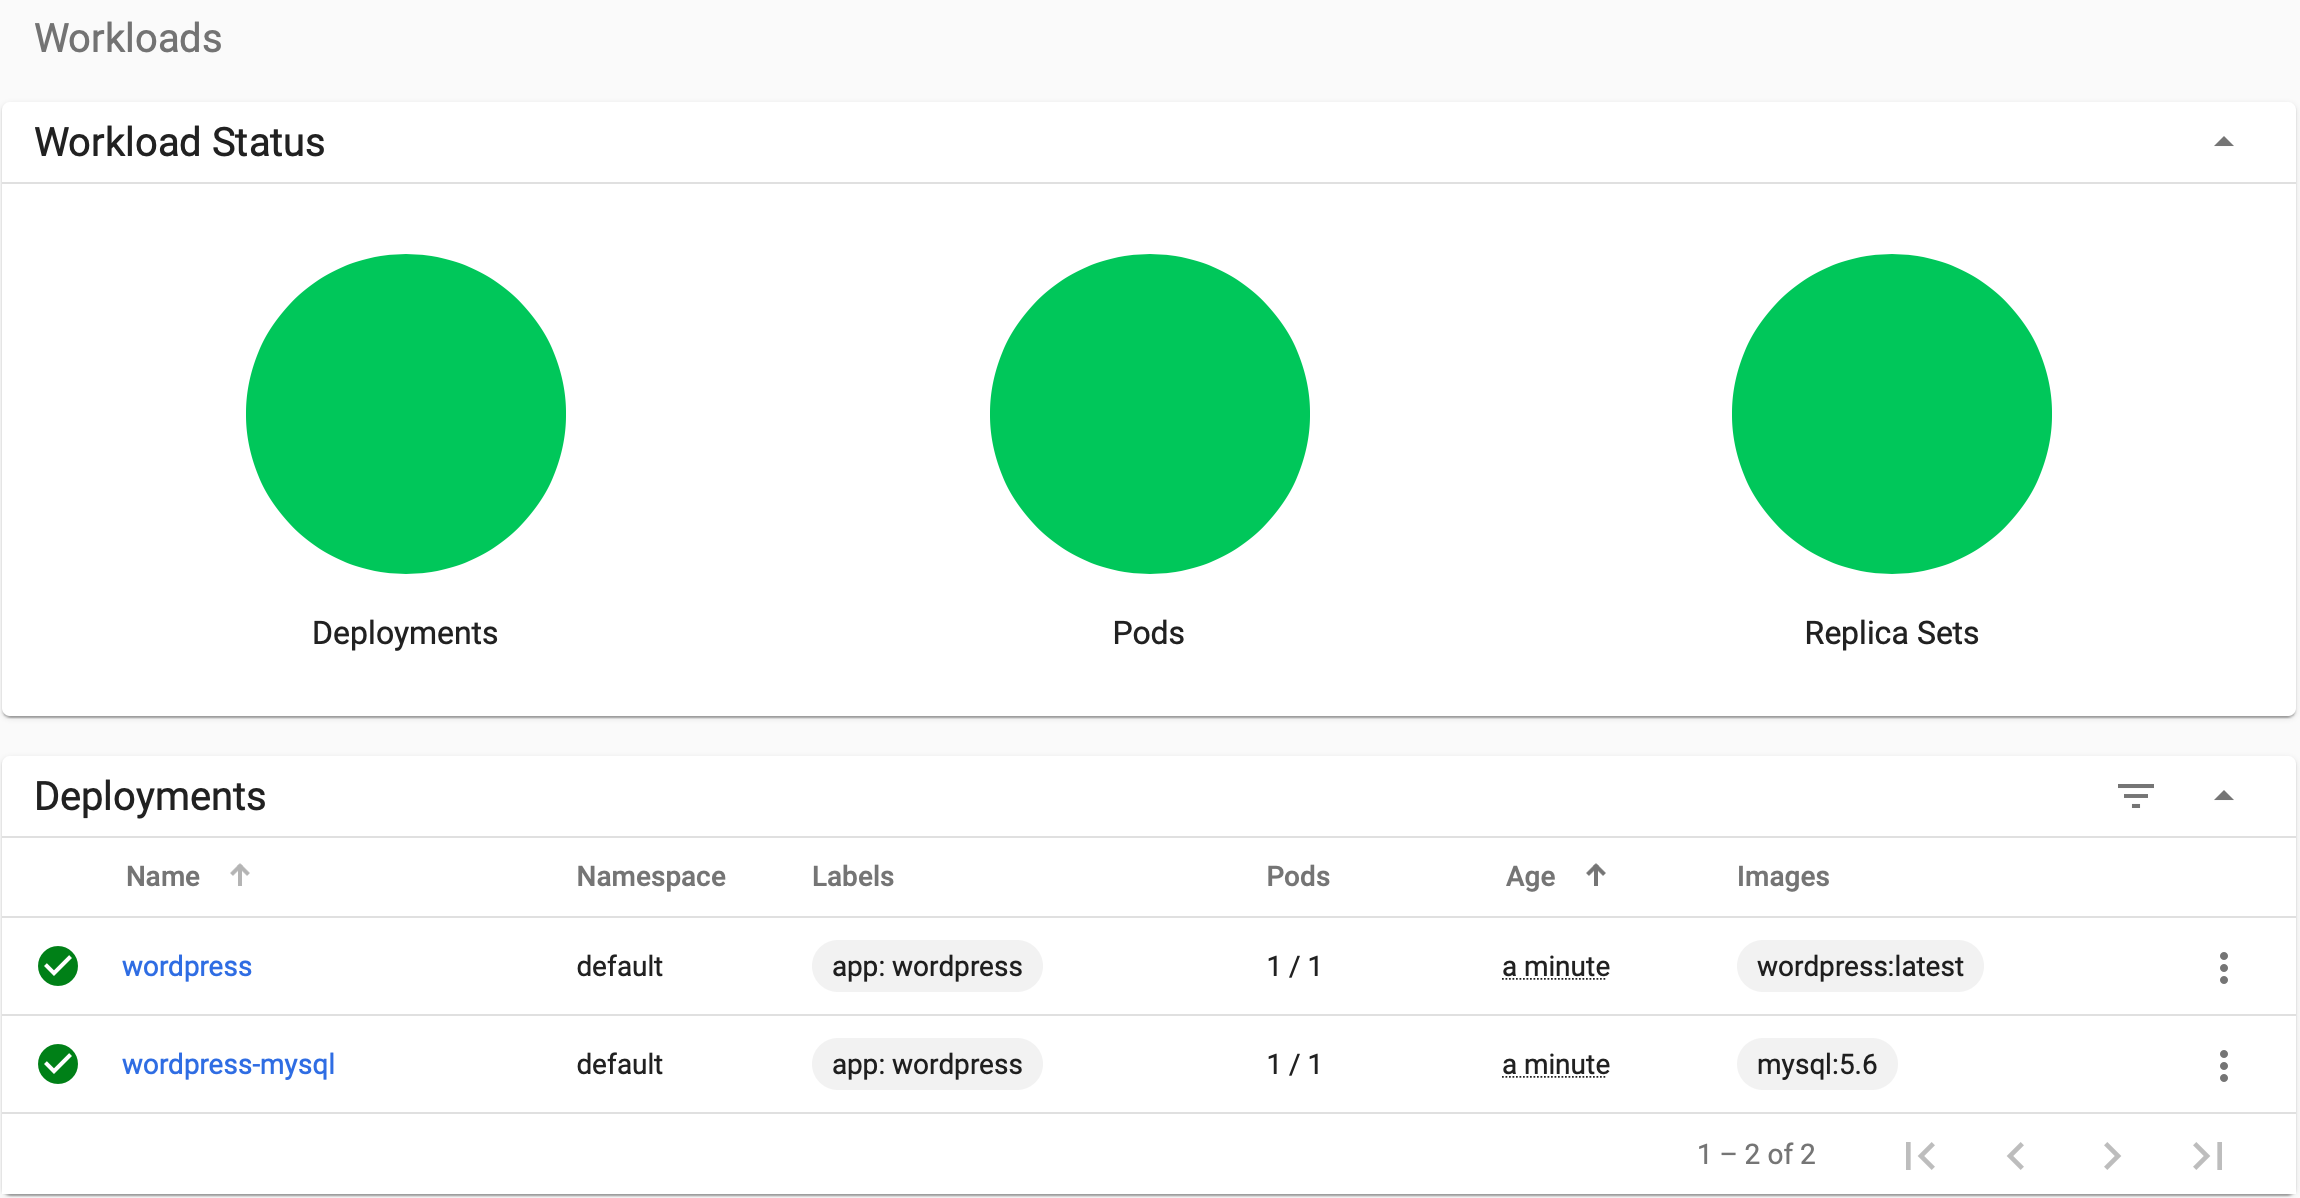Click the wordpress:latest image chip

point(1859,966)
